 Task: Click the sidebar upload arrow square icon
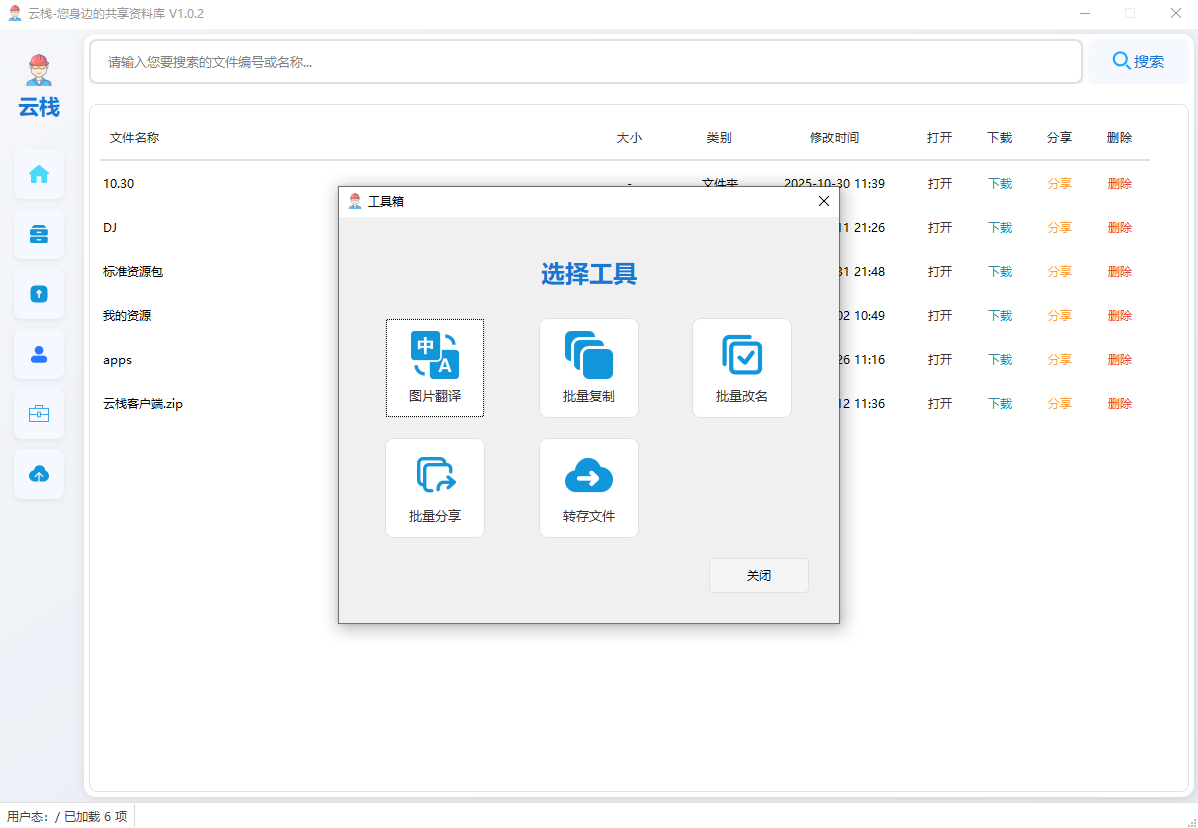[39, 294]
